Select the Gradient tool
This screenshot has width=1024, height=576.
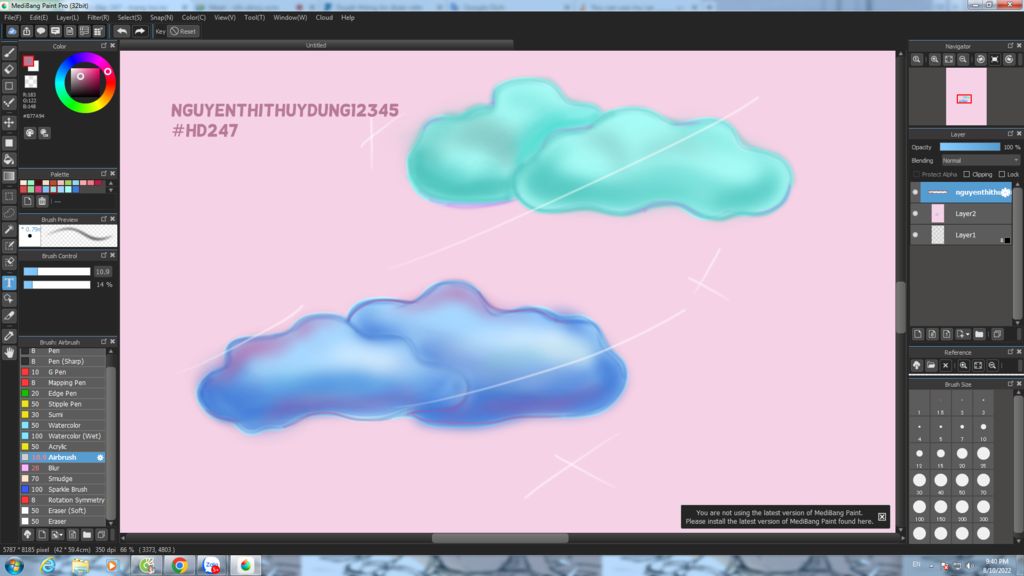tap(9, 176)
